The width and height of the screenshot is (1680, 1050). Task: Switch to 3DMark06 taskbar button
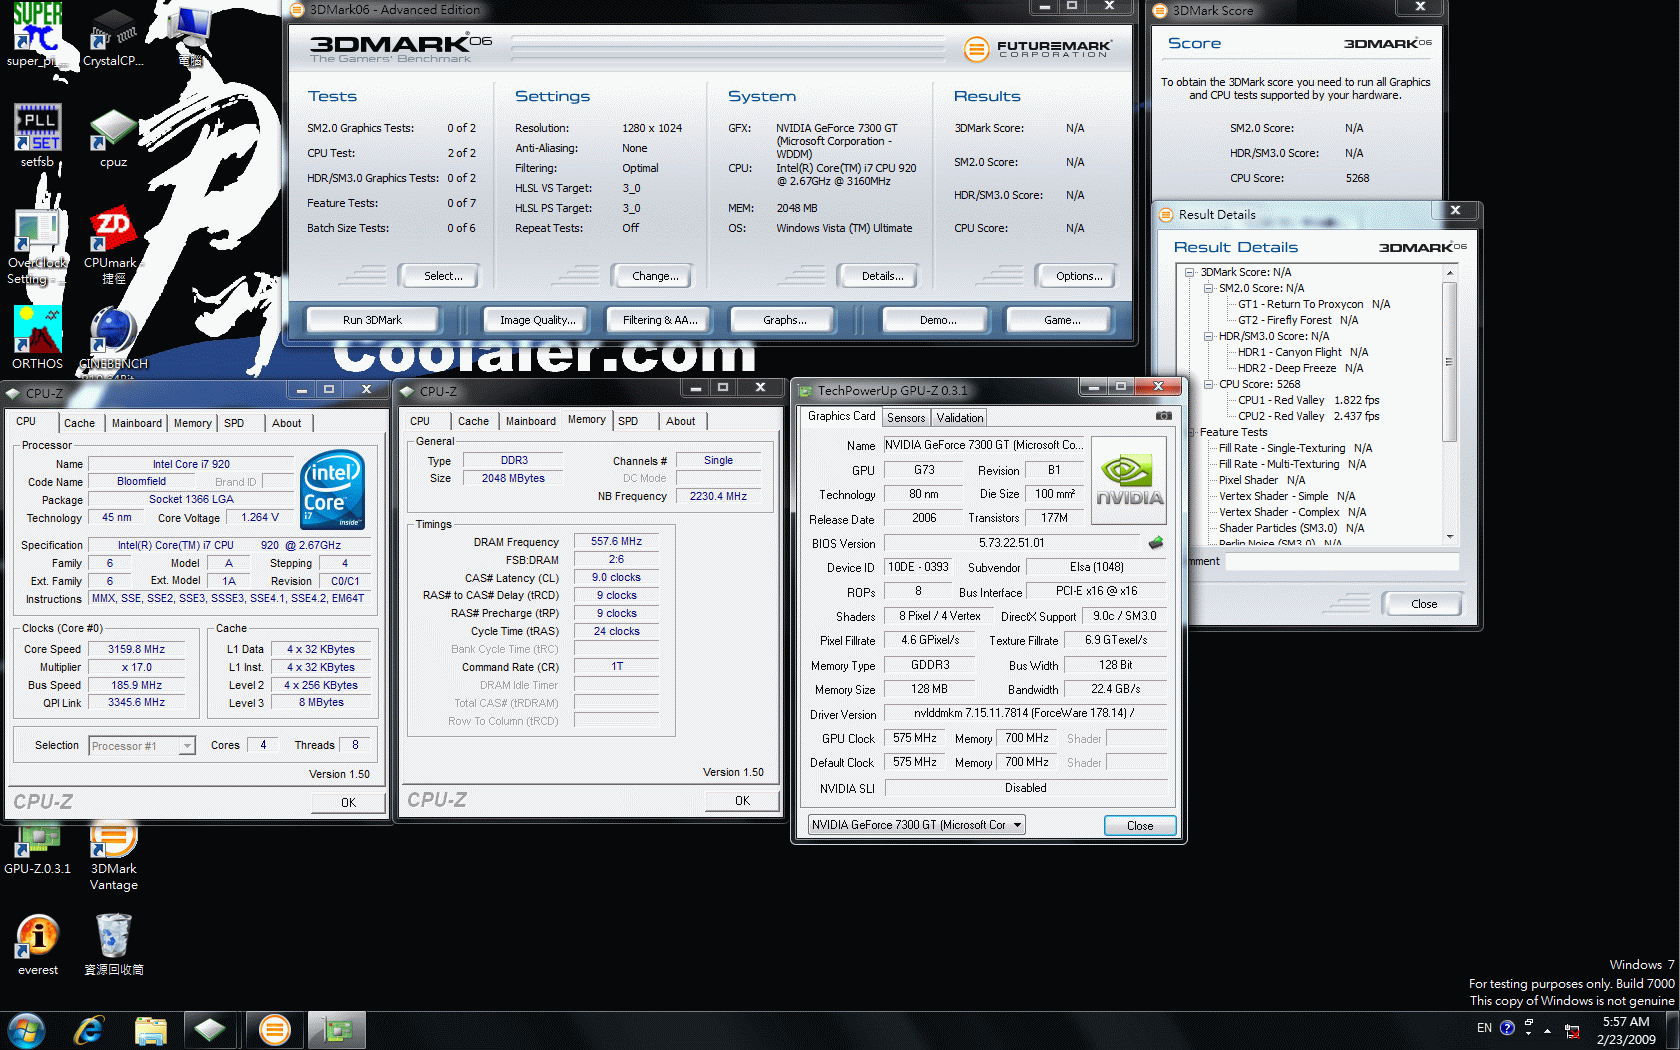[x=274, y=1030]
